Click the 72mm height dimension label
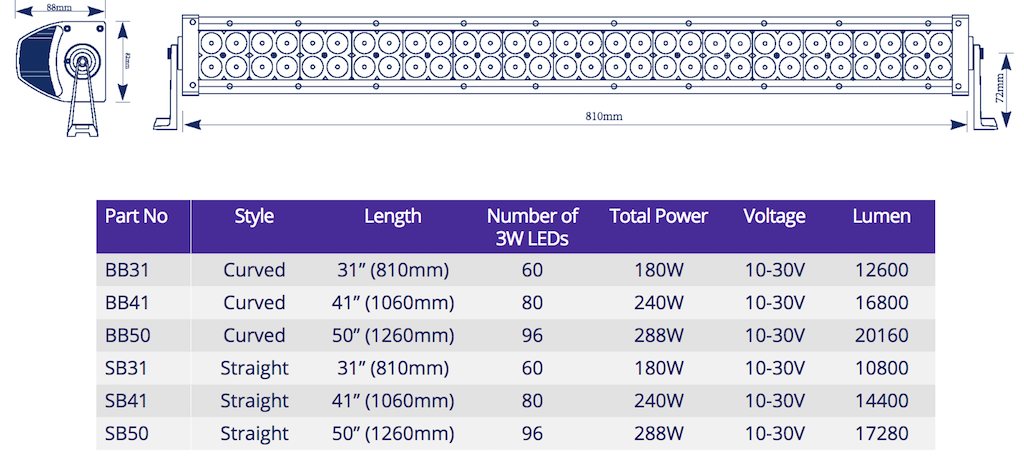 (x=1001, y=90)
